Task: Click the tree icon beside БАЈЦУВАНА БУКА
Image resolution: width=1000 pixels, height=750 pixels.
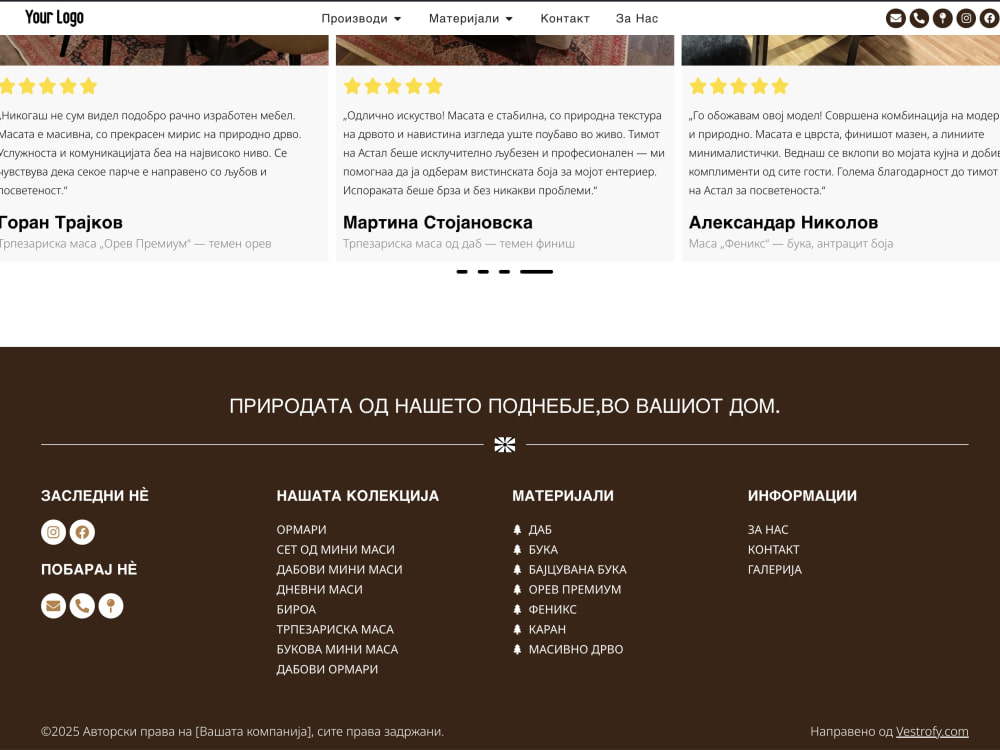Action: tap(517, 569)
